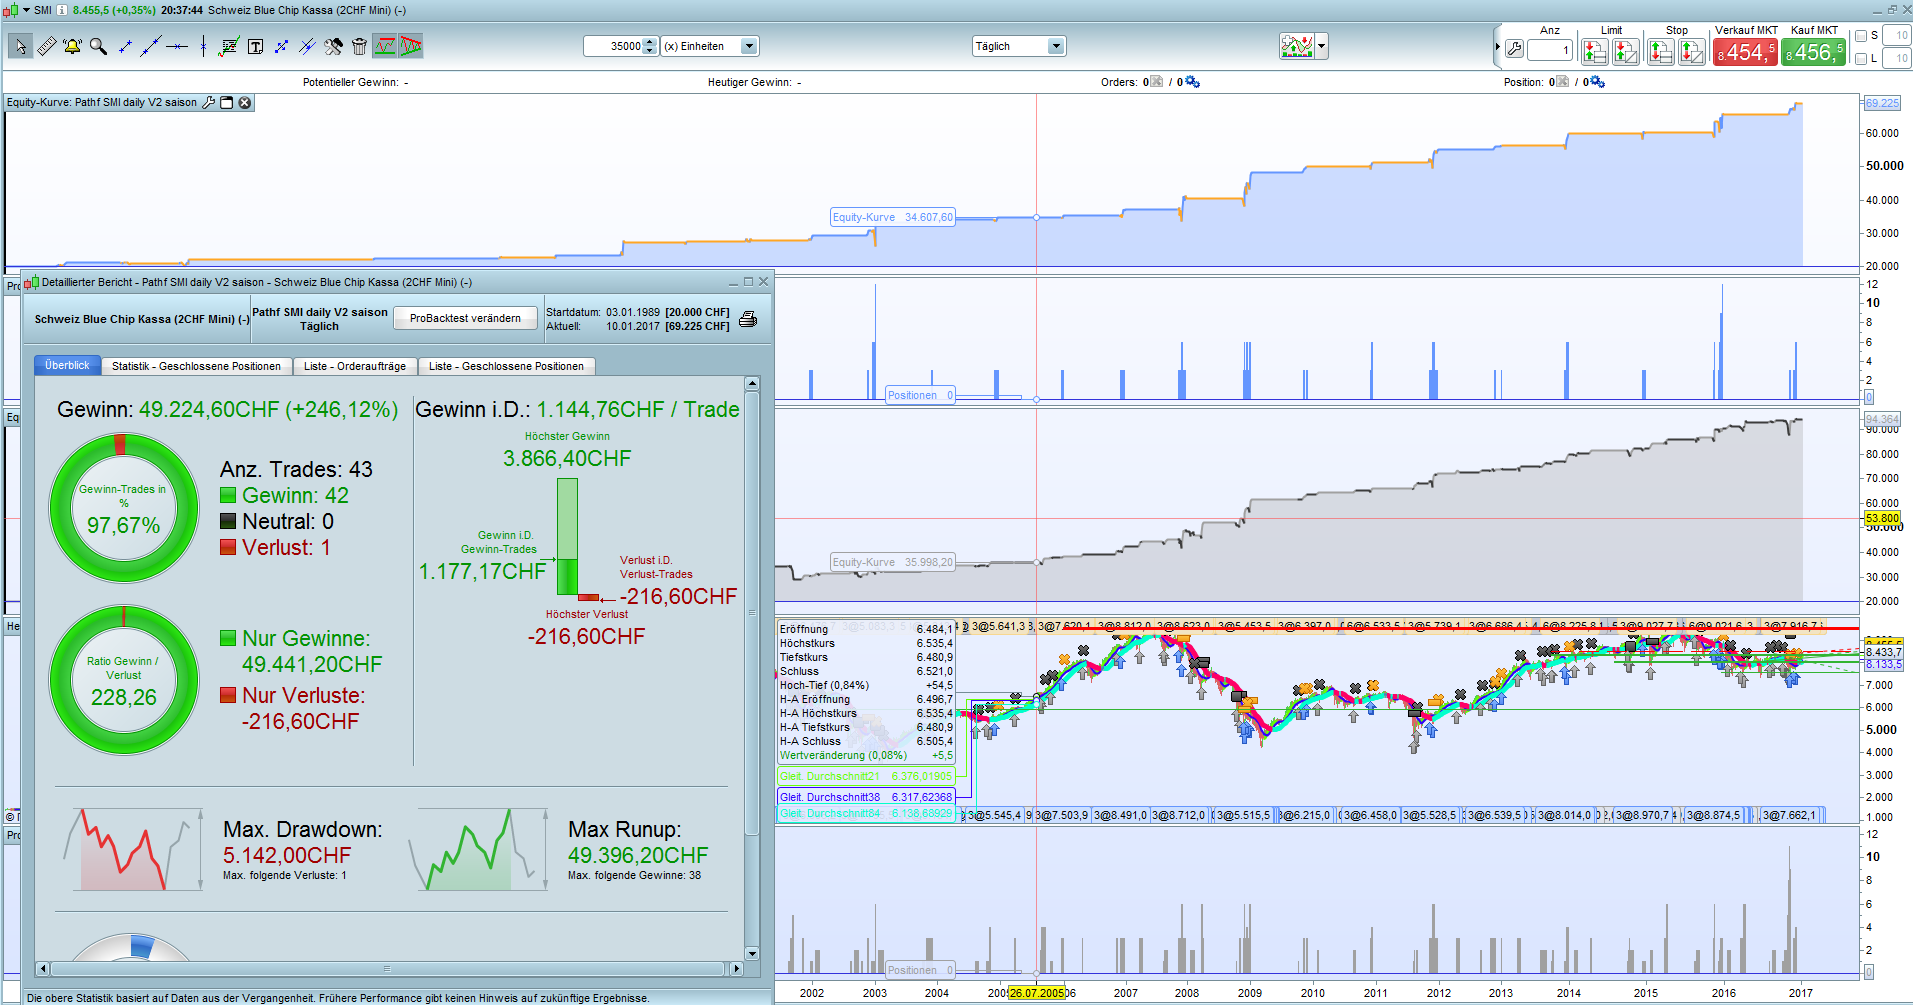
Task: Open the Orders settings gears icon
Action: (1192, 82)
